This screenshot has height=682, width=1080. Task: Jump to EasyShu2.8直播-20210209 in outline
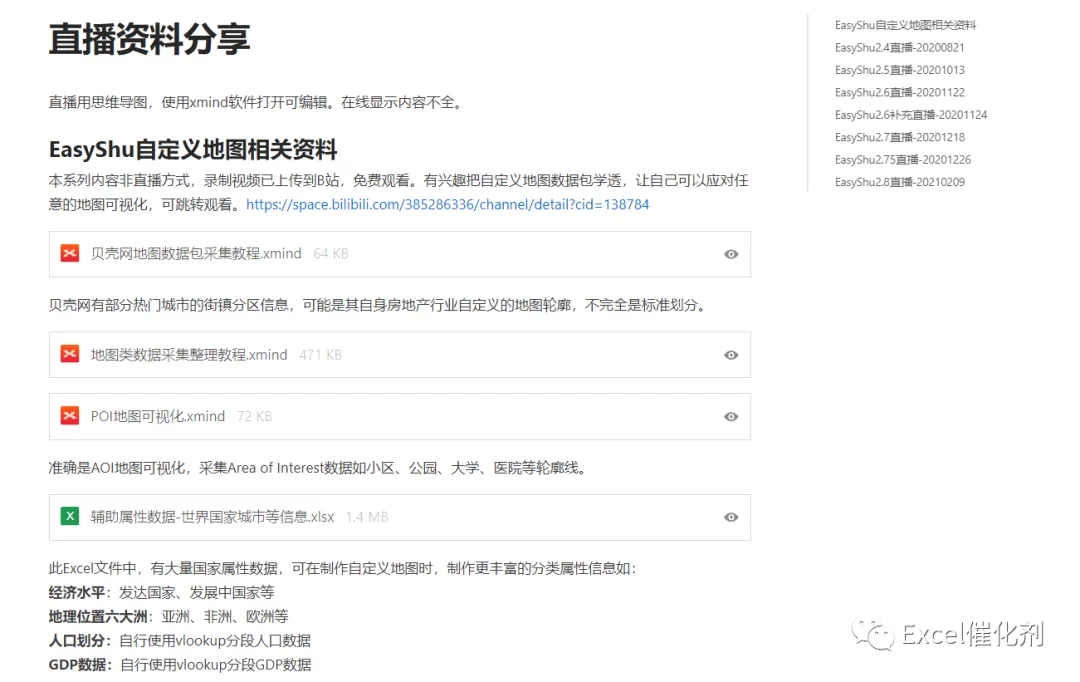coord(900,182)
